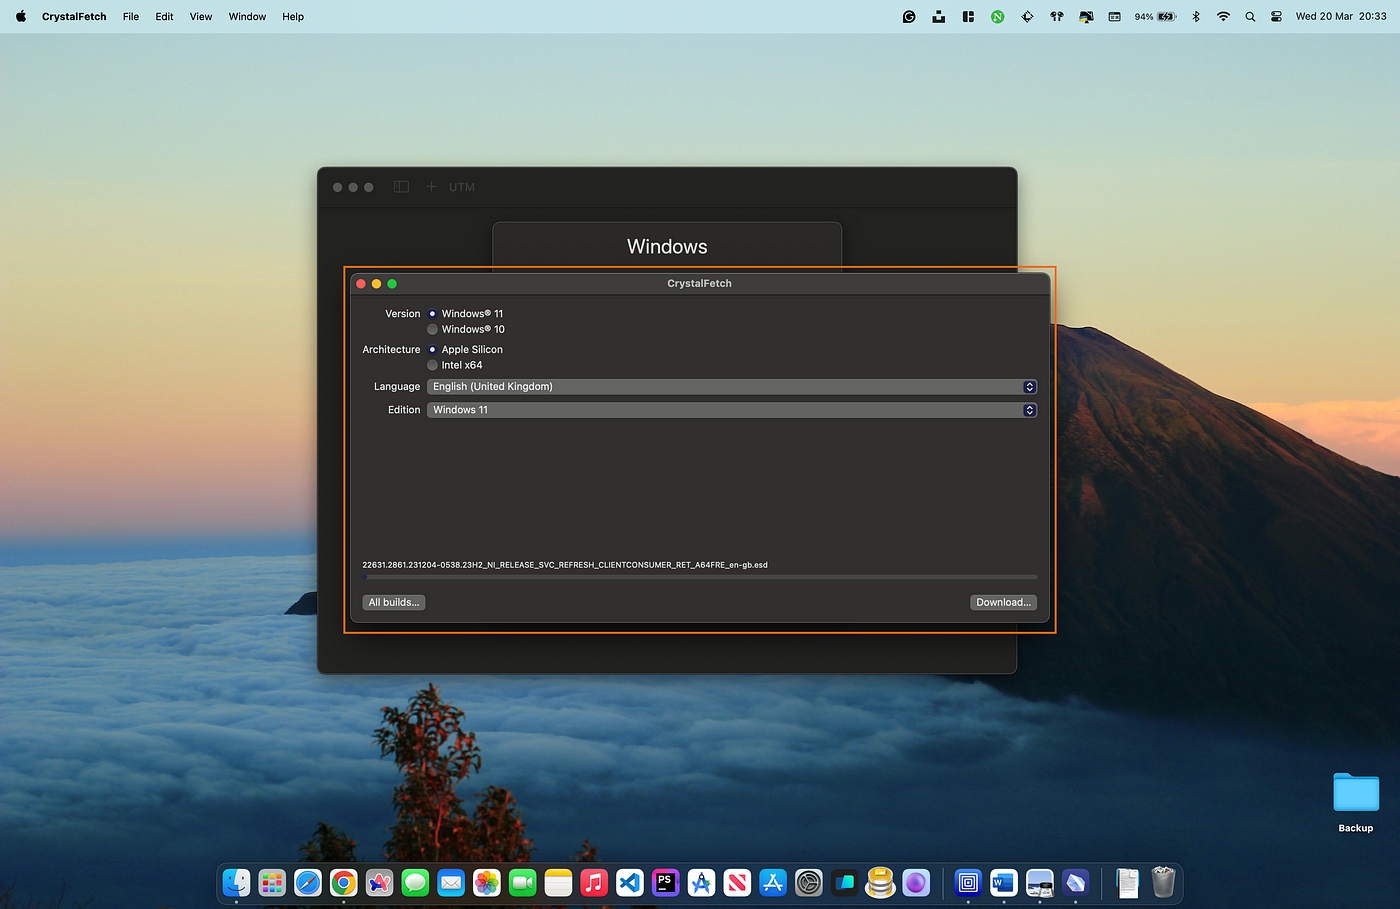
Task: Open Finder from the dock
Action: click(x=237, y=882)
